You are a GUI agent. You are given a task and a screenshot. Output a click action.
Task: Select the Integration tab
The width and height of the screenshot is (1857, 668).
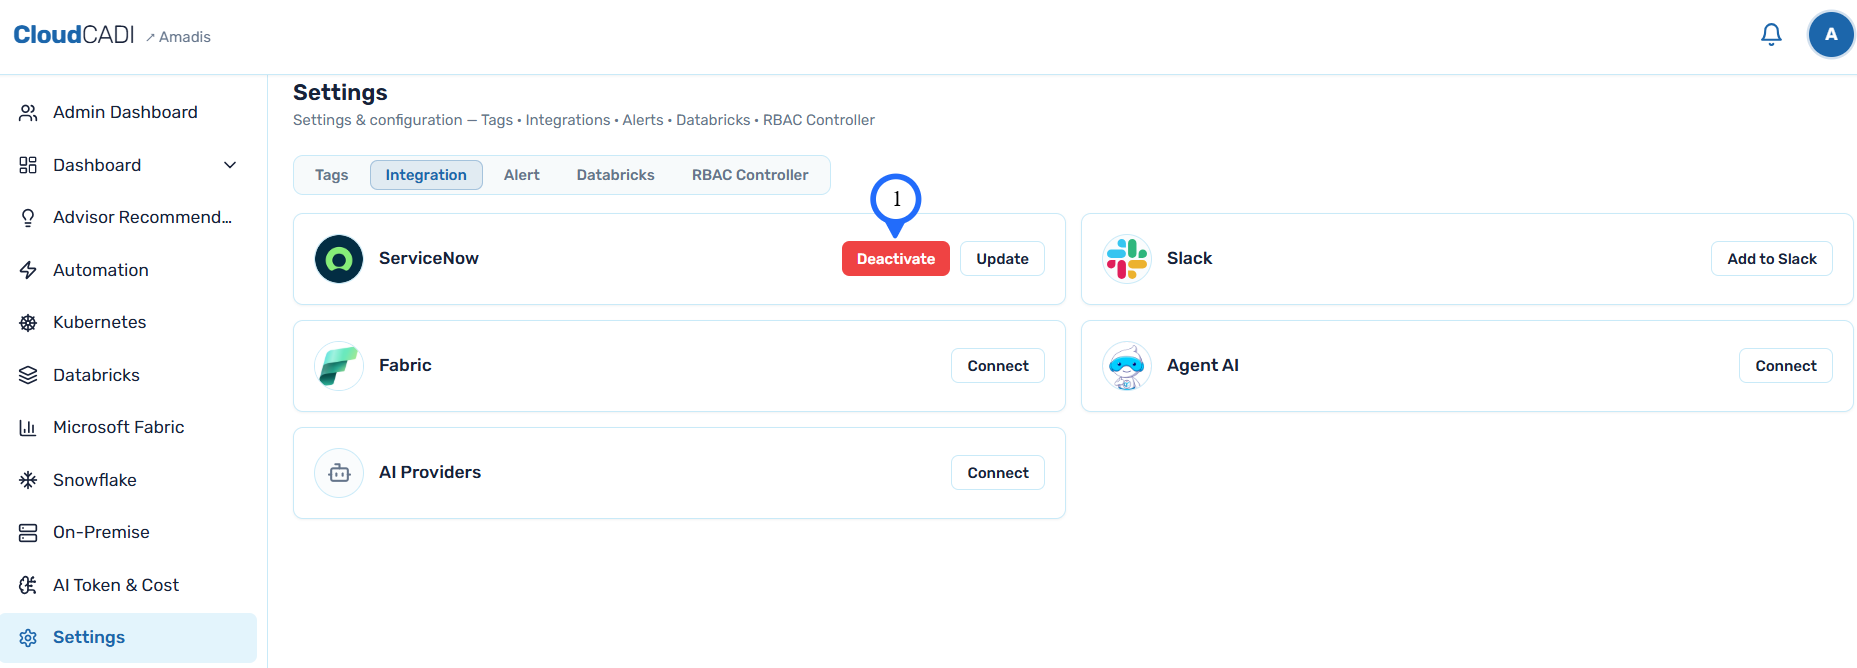[426, 175]
